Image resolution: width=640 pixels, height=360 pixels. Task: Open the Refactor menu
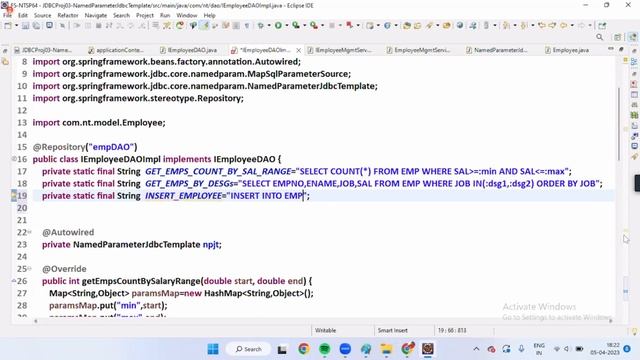click(68, 15)
